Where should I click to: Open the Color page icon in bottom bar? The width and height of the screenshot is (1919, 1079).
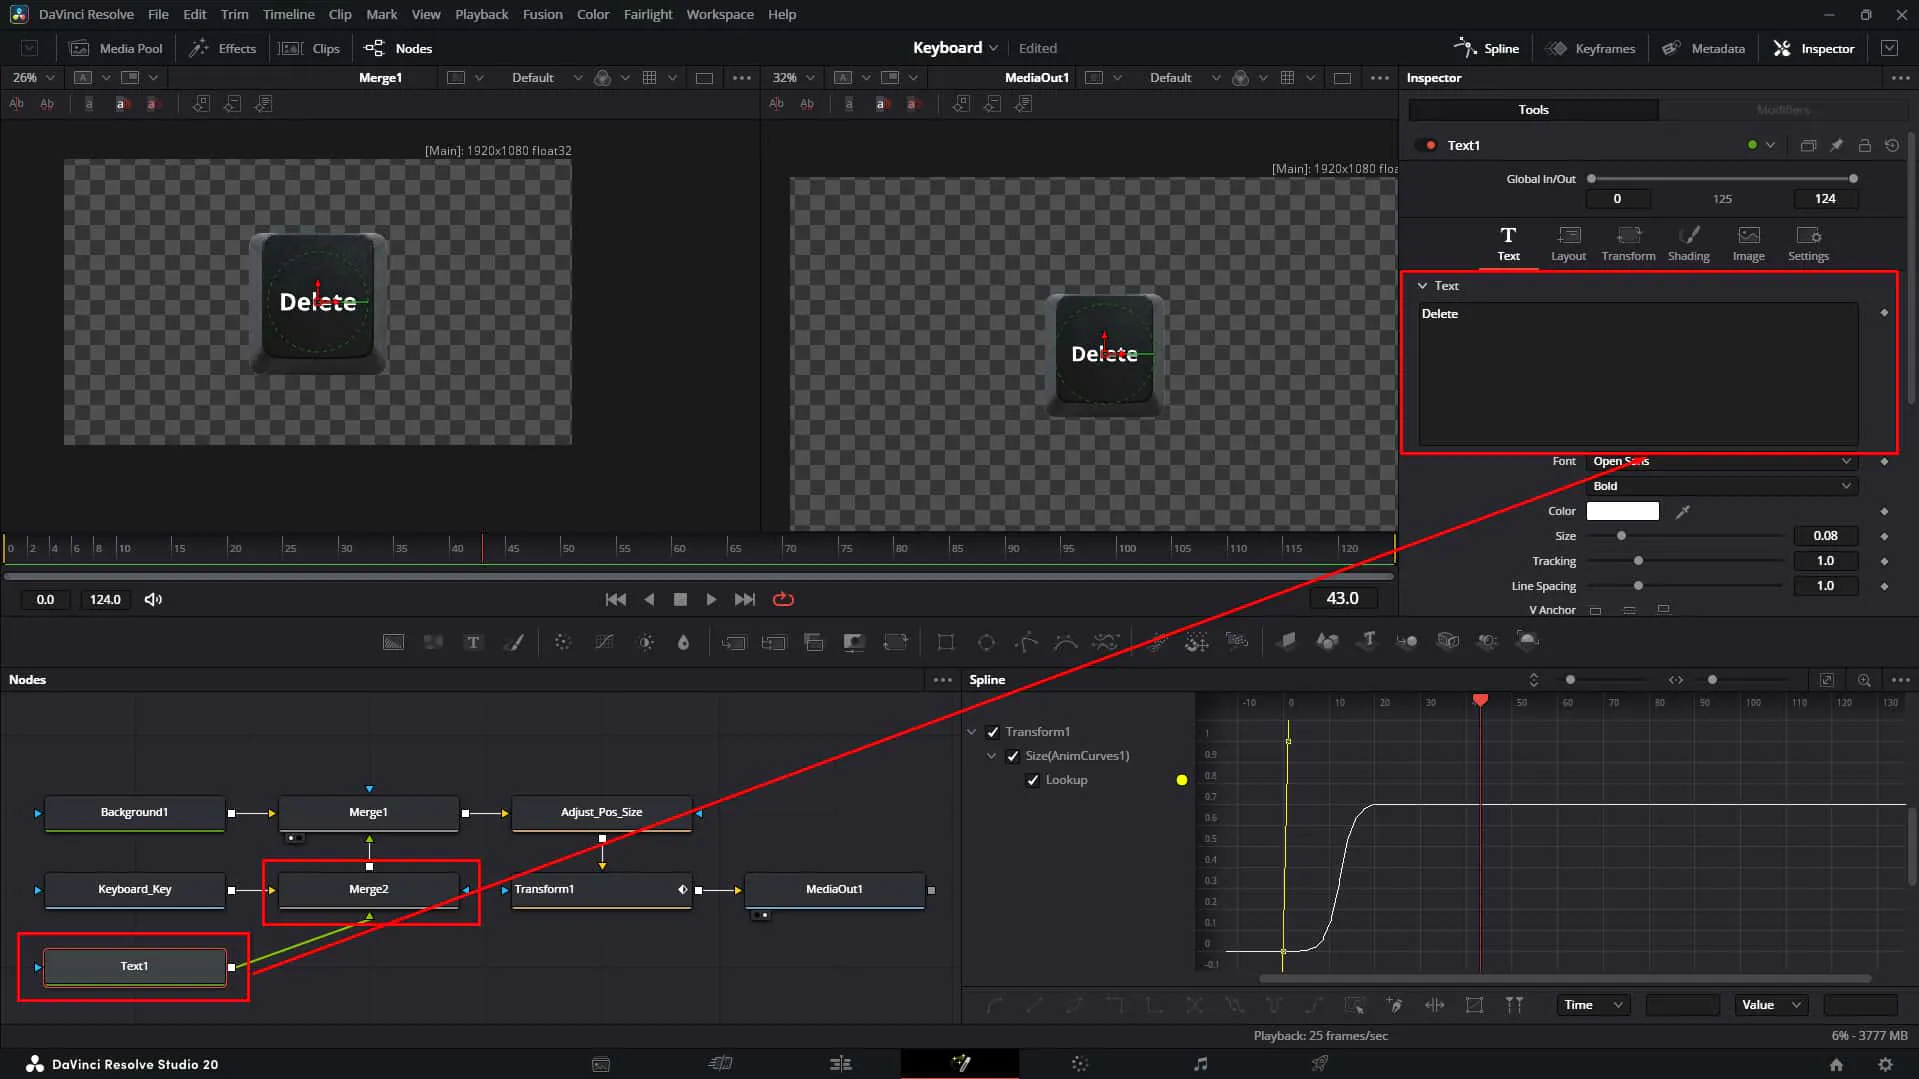[1080, 1064]
